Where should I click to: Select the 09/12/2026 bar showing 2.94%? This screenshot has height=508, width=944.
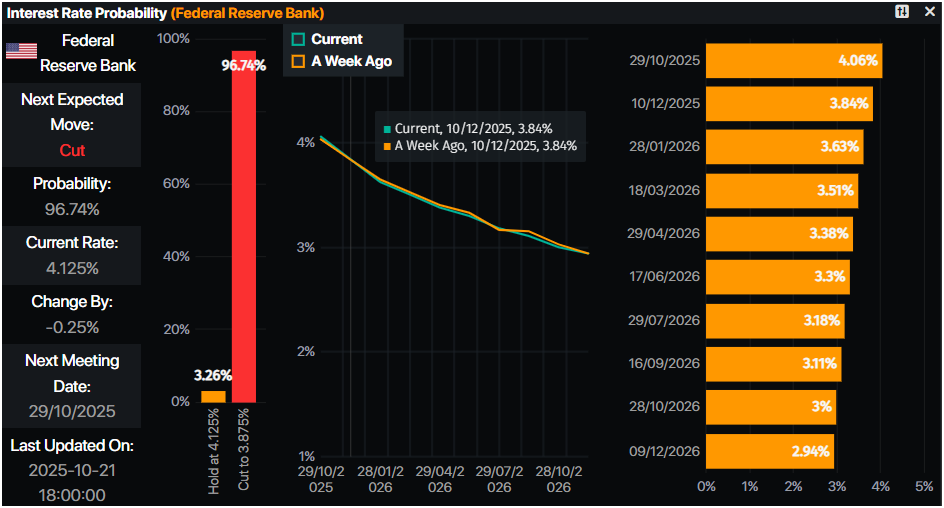769,451
